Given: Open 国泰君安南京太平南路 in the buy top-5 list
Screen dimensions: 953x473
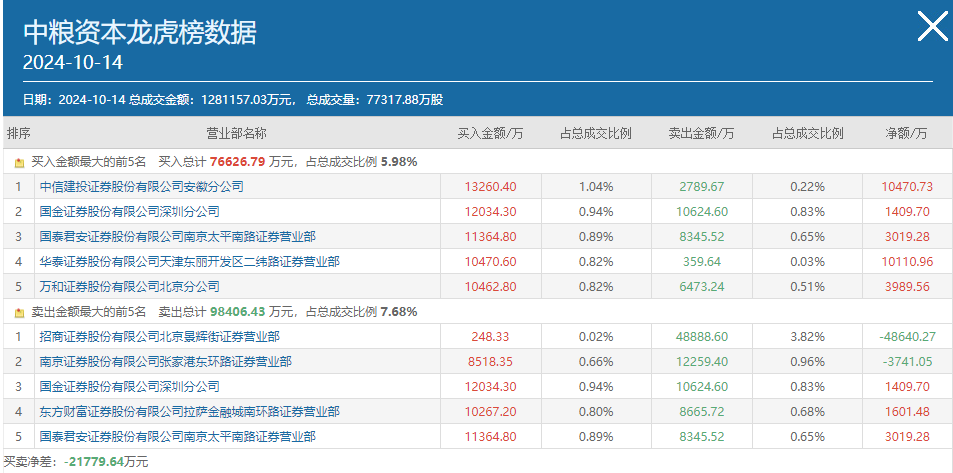Looking at the screenshot, I should pyautogui.click(x=177, y=236).
